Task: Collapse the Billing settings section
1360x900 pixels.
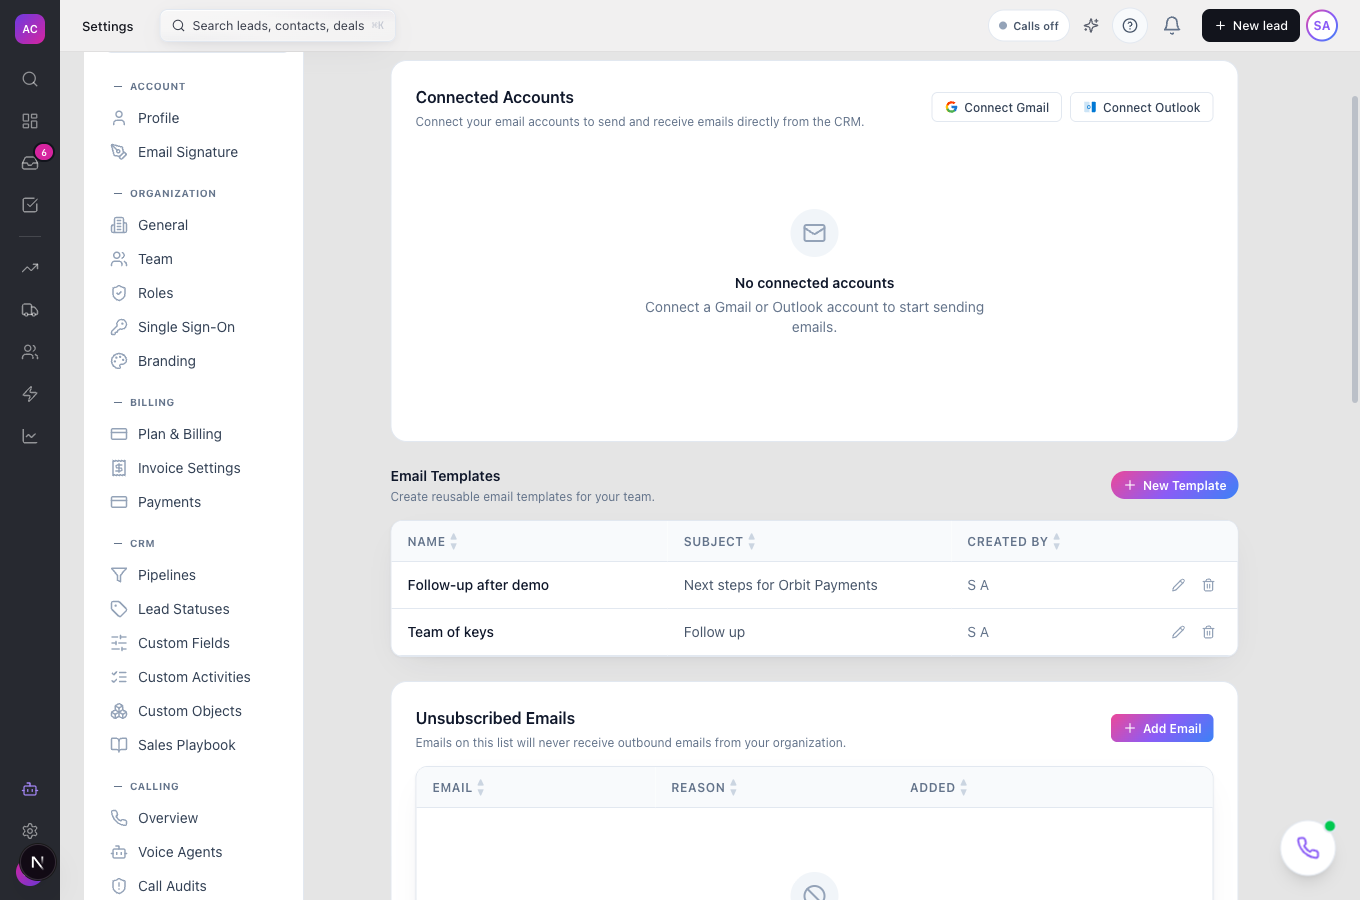Action: click(x=144, y=403)
